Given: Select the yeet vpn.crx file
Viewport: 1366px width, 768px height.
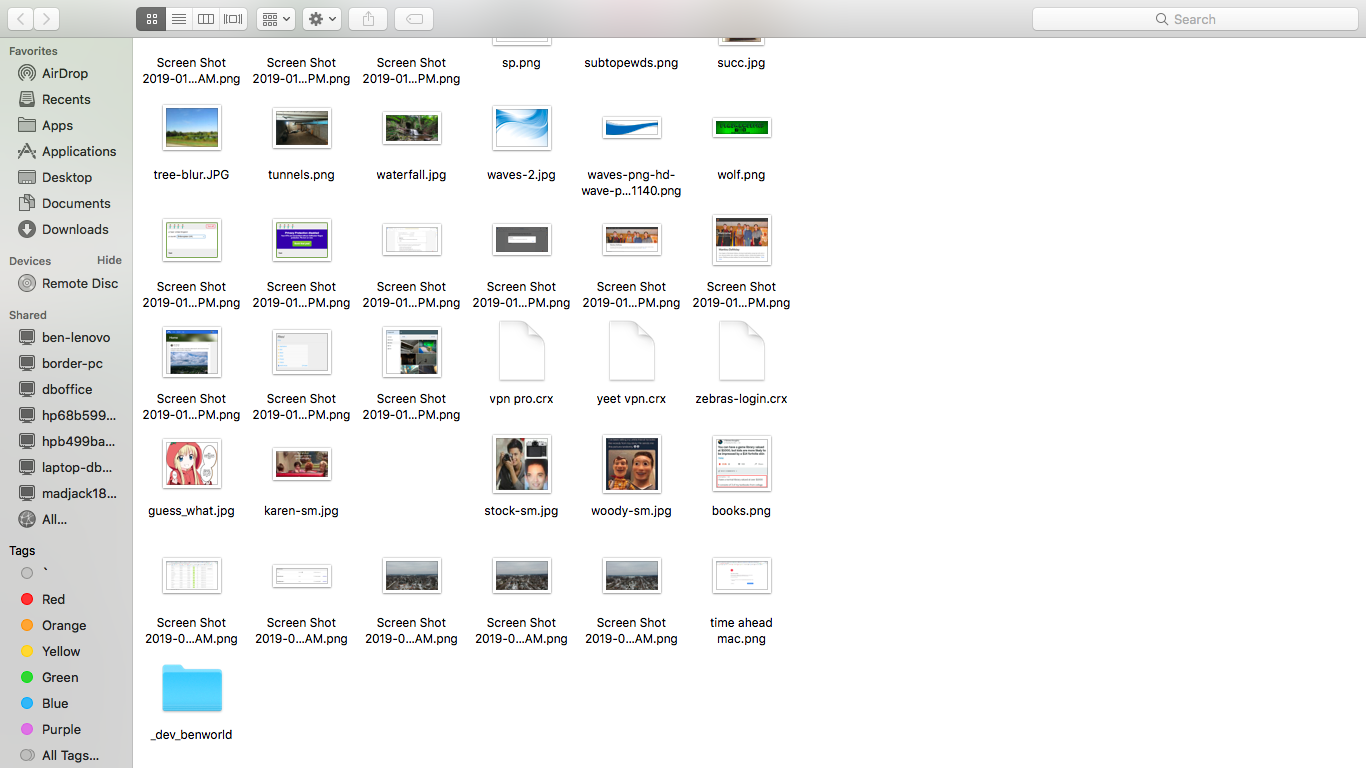Looking at the screenshot, I should [631, 352].
